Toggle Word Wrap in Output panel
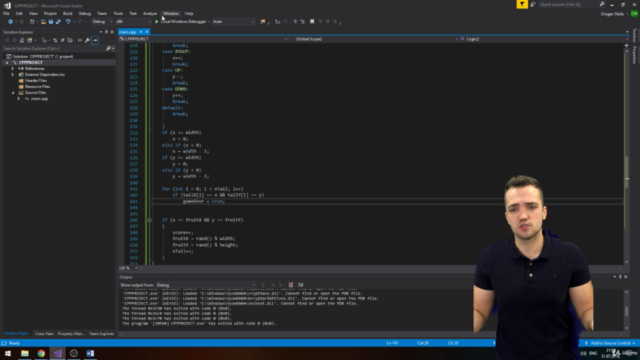Image resolution: width=640 pixels, height=360 pixels. (300, 285)
